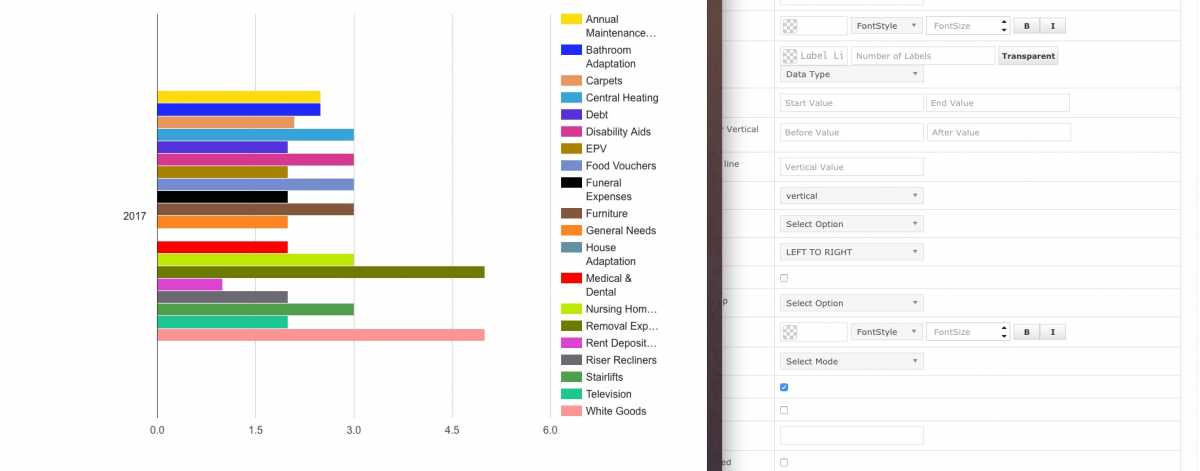Open the Data Type dropdown
This screenshot has width=1200, height=471.
(x=852, y=74)
